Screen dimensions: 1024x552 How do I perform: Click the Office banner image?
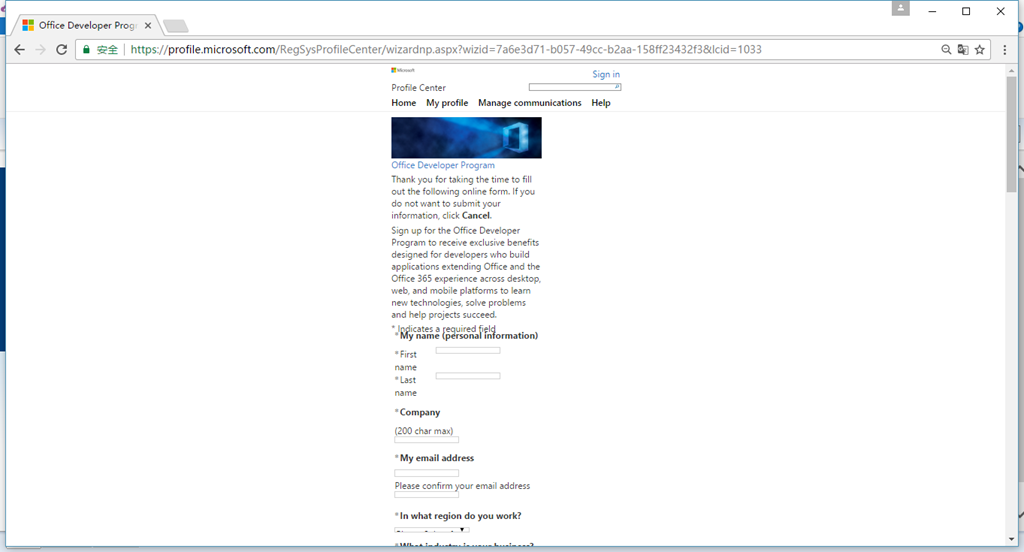click(466, 138)
